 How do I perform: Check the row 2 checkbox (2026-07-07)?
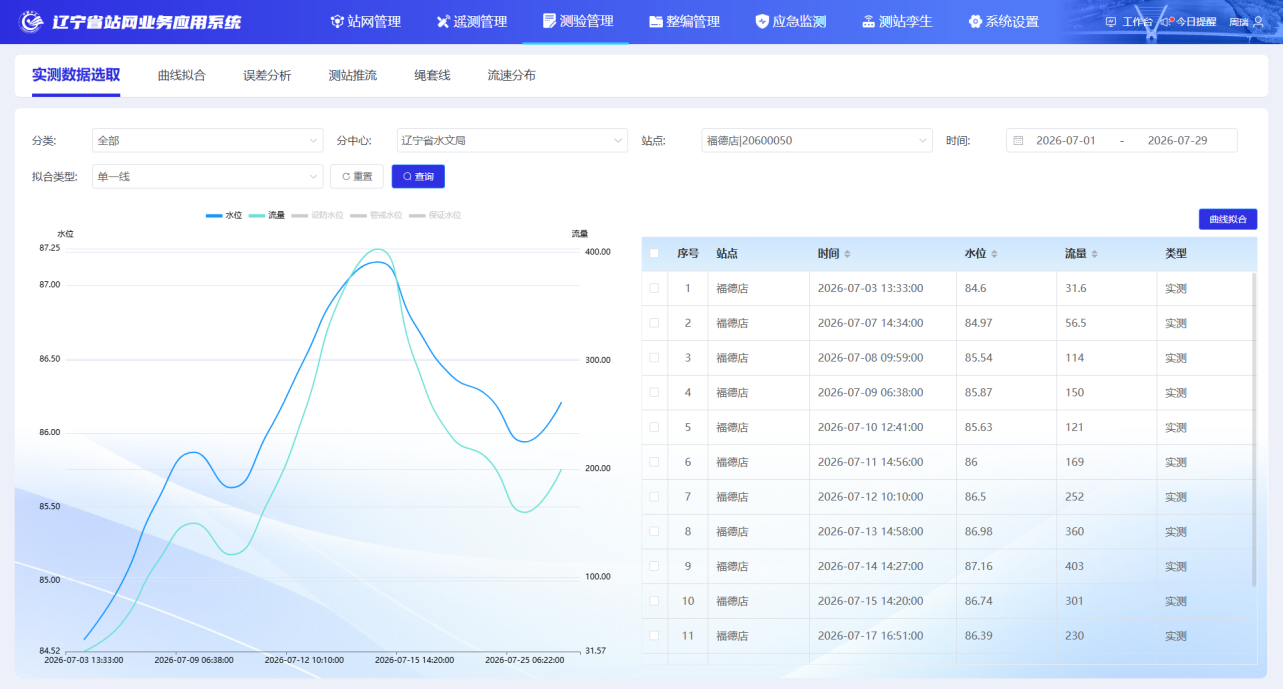pyautogui.click(x=654, y=323)
